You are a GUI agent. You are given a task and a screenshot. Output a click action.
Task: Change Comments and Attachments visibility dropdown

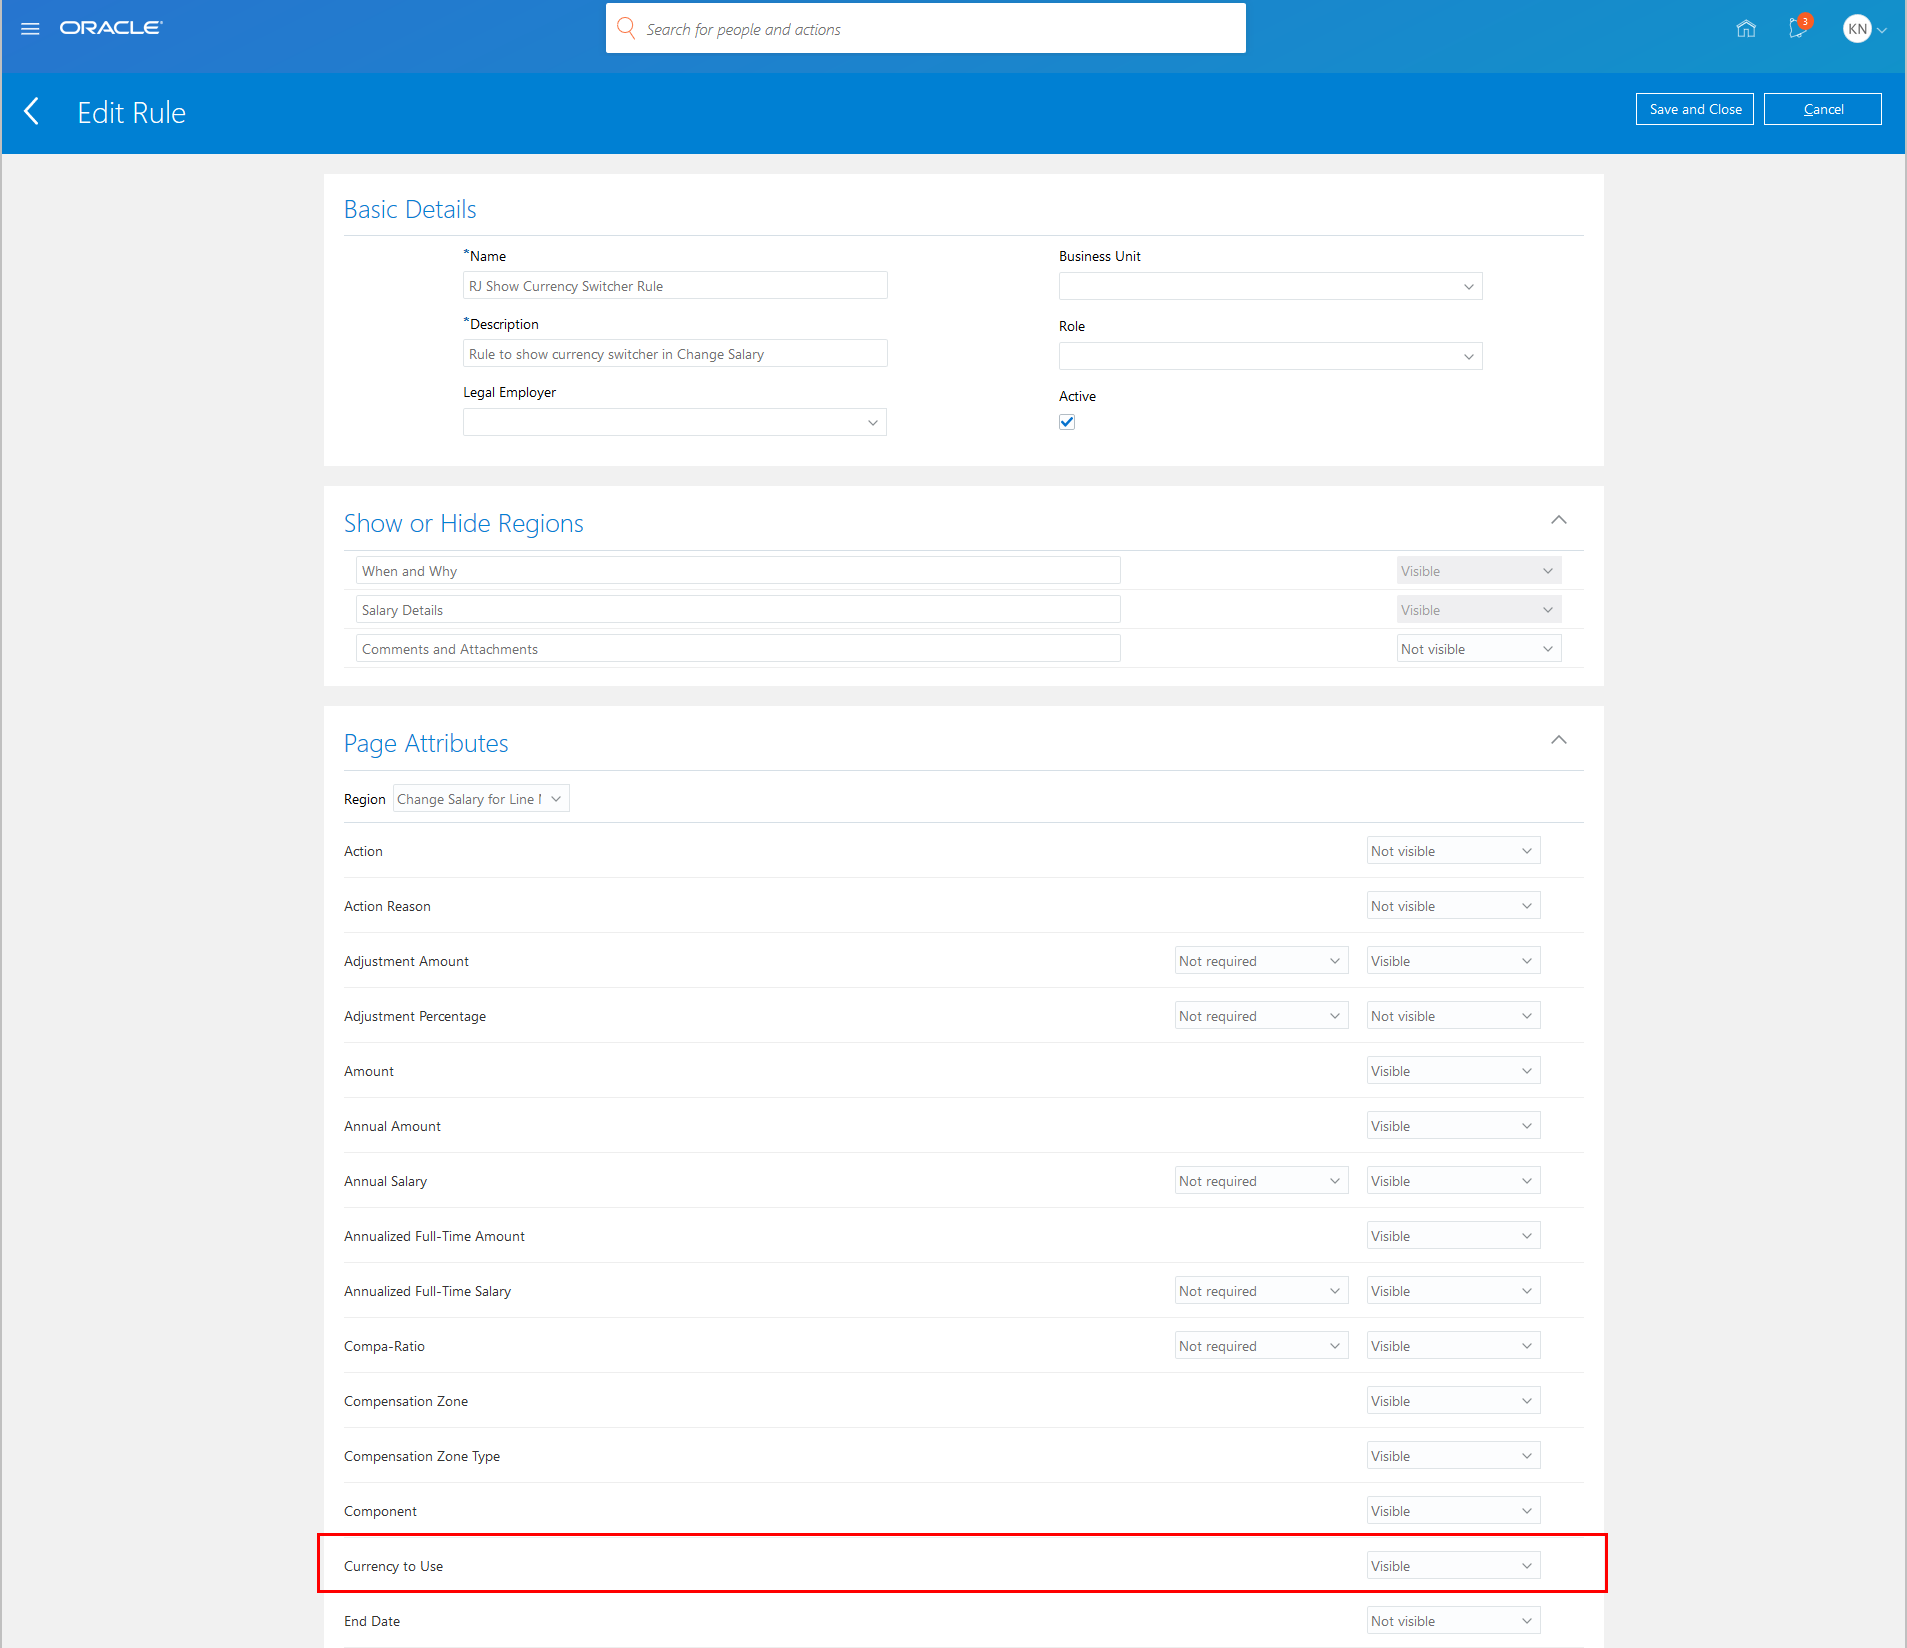click(1479, 649)
